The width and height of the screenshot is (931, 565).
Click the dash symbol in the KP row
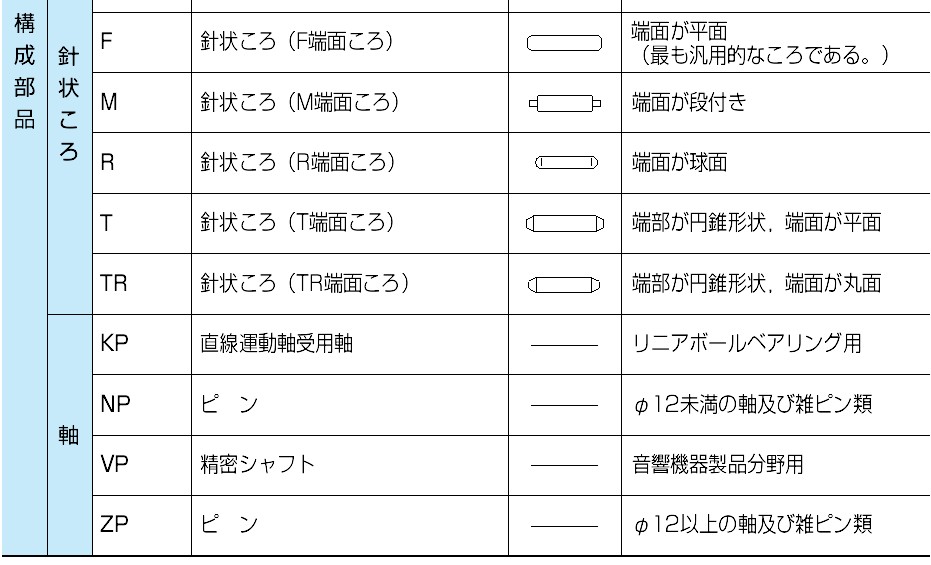point(564,345)
